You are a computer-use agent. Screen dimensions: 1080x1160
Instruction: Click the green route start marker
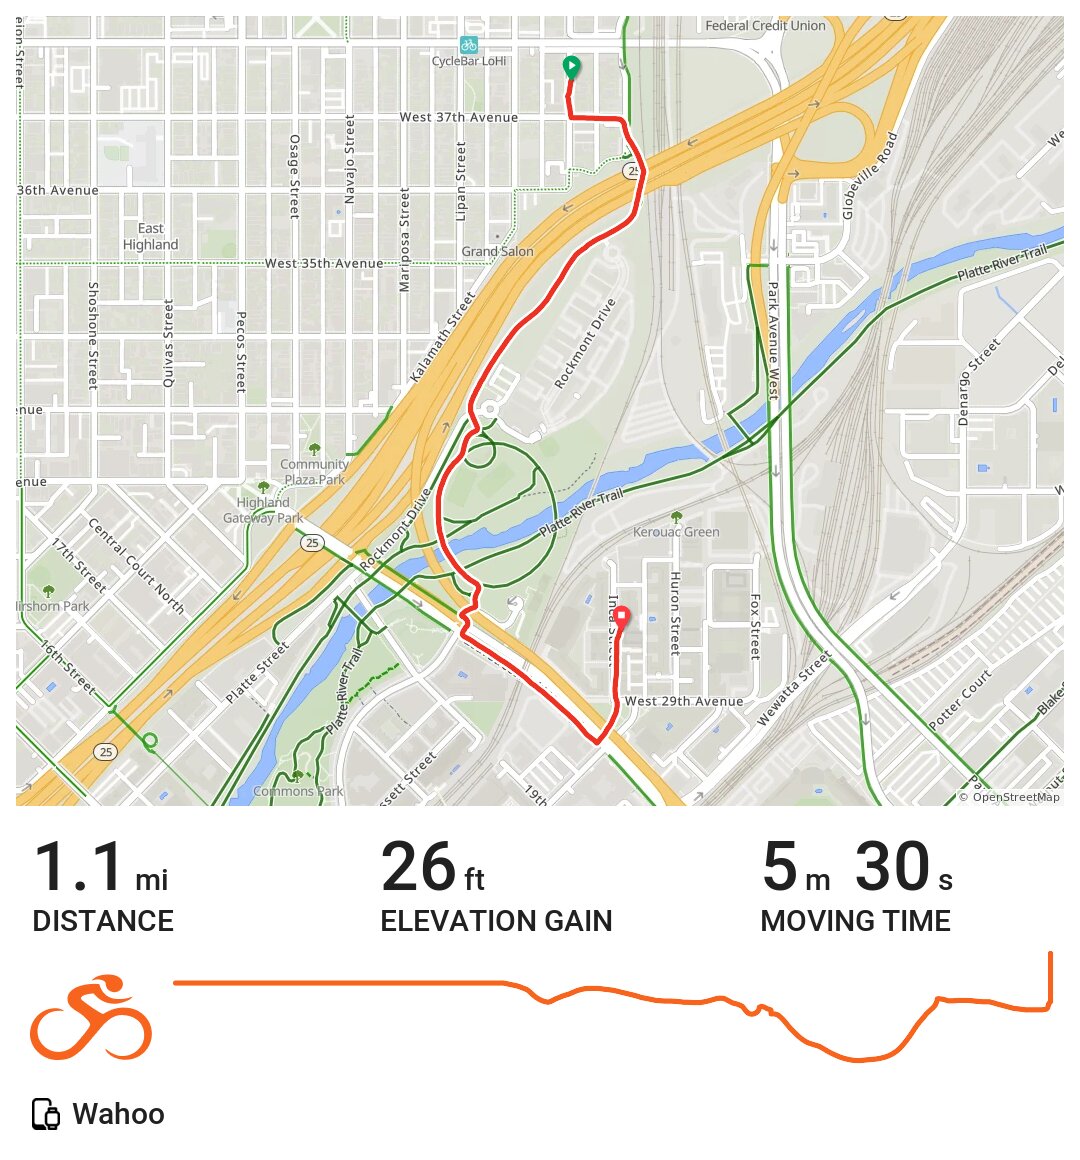(x=571, y=68)
